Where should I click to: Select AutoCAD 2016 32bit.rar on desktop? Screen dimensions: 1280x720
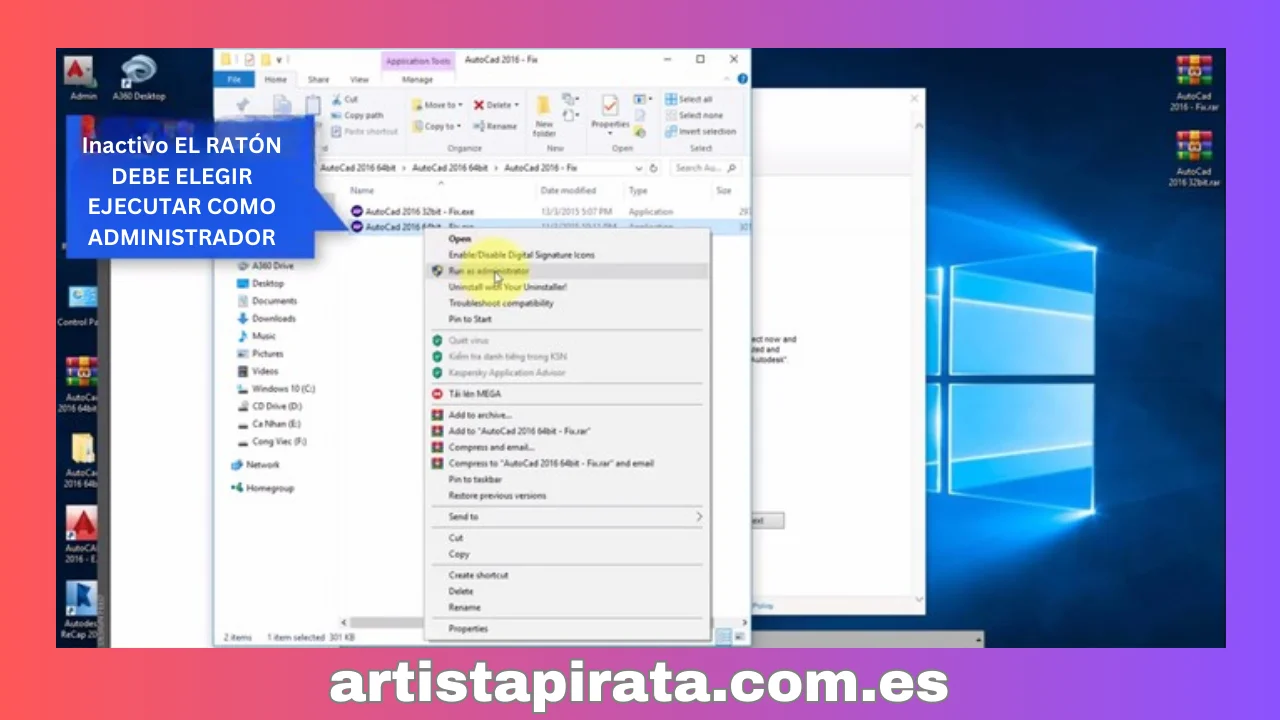tap(1194, 159)
